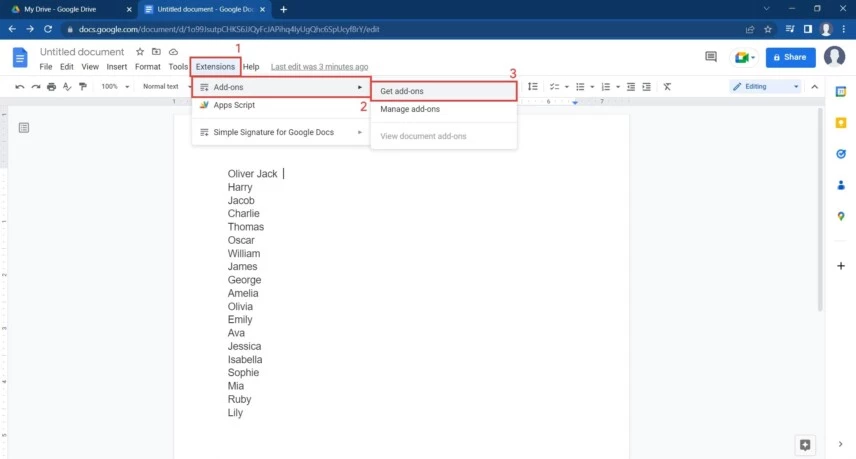Open the Edit menu
This screenshot has height=459, width=856.
[67, 67]
